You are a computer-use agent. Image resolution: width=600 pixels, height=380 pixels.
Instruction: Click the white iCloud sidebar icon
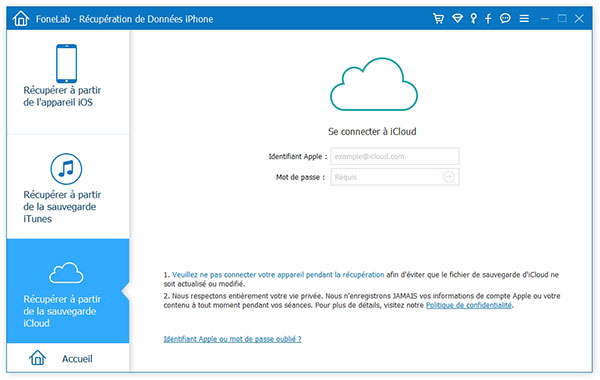pyautogui.click(x=66, y=273)
